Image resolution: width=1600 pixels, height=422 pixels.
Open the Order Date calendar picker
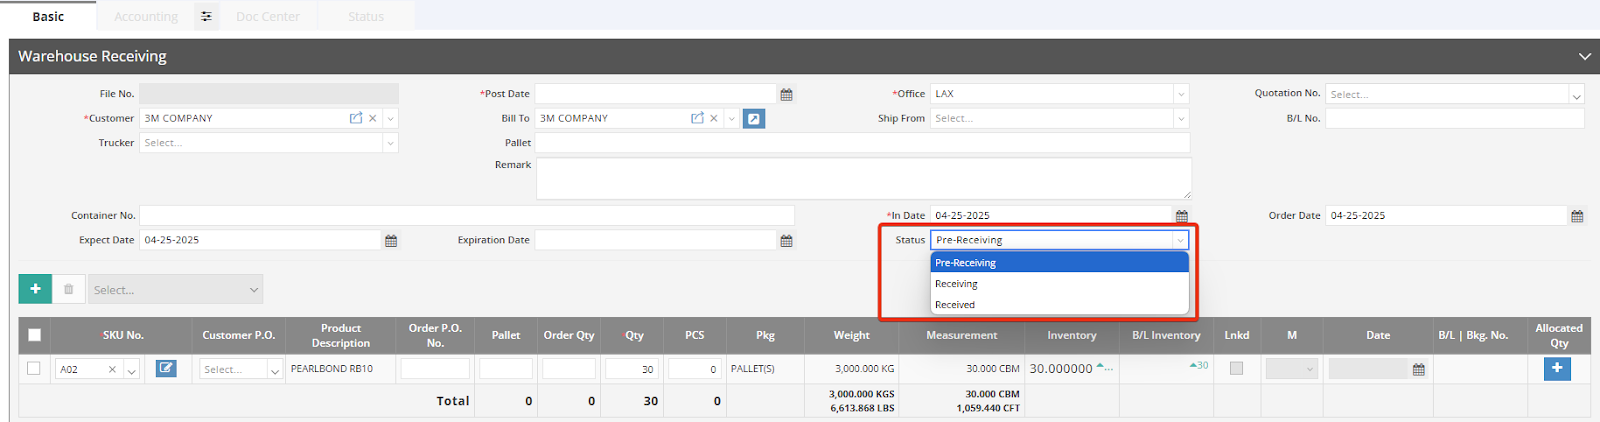tap(1577, 216)
